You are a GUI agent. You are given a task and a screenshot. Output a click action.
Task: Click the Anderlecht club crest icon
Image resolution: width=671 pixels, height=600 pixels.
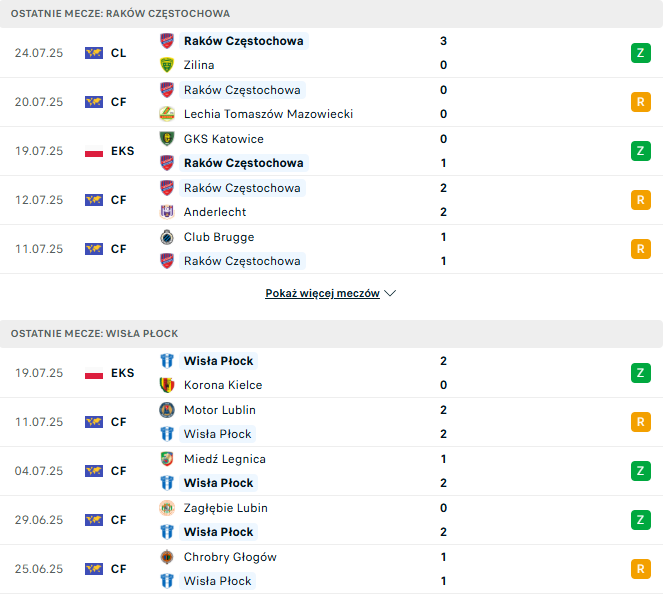pos(167,212)
